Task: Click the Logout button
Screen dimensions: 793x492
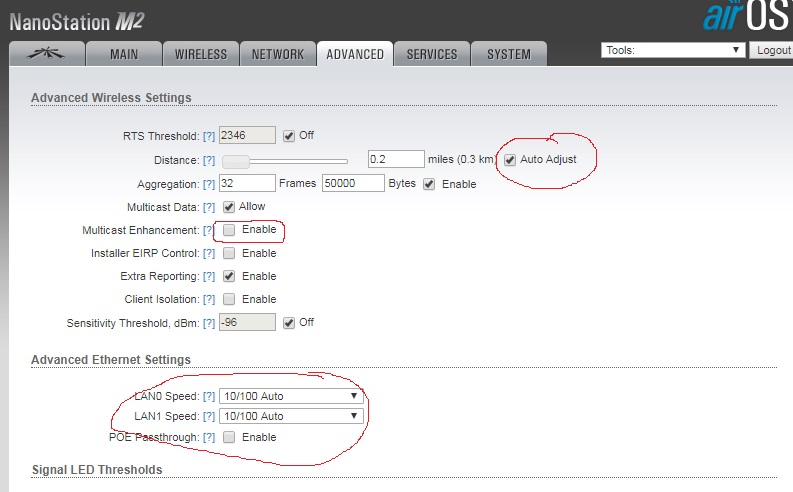Action: coord(772,50)
